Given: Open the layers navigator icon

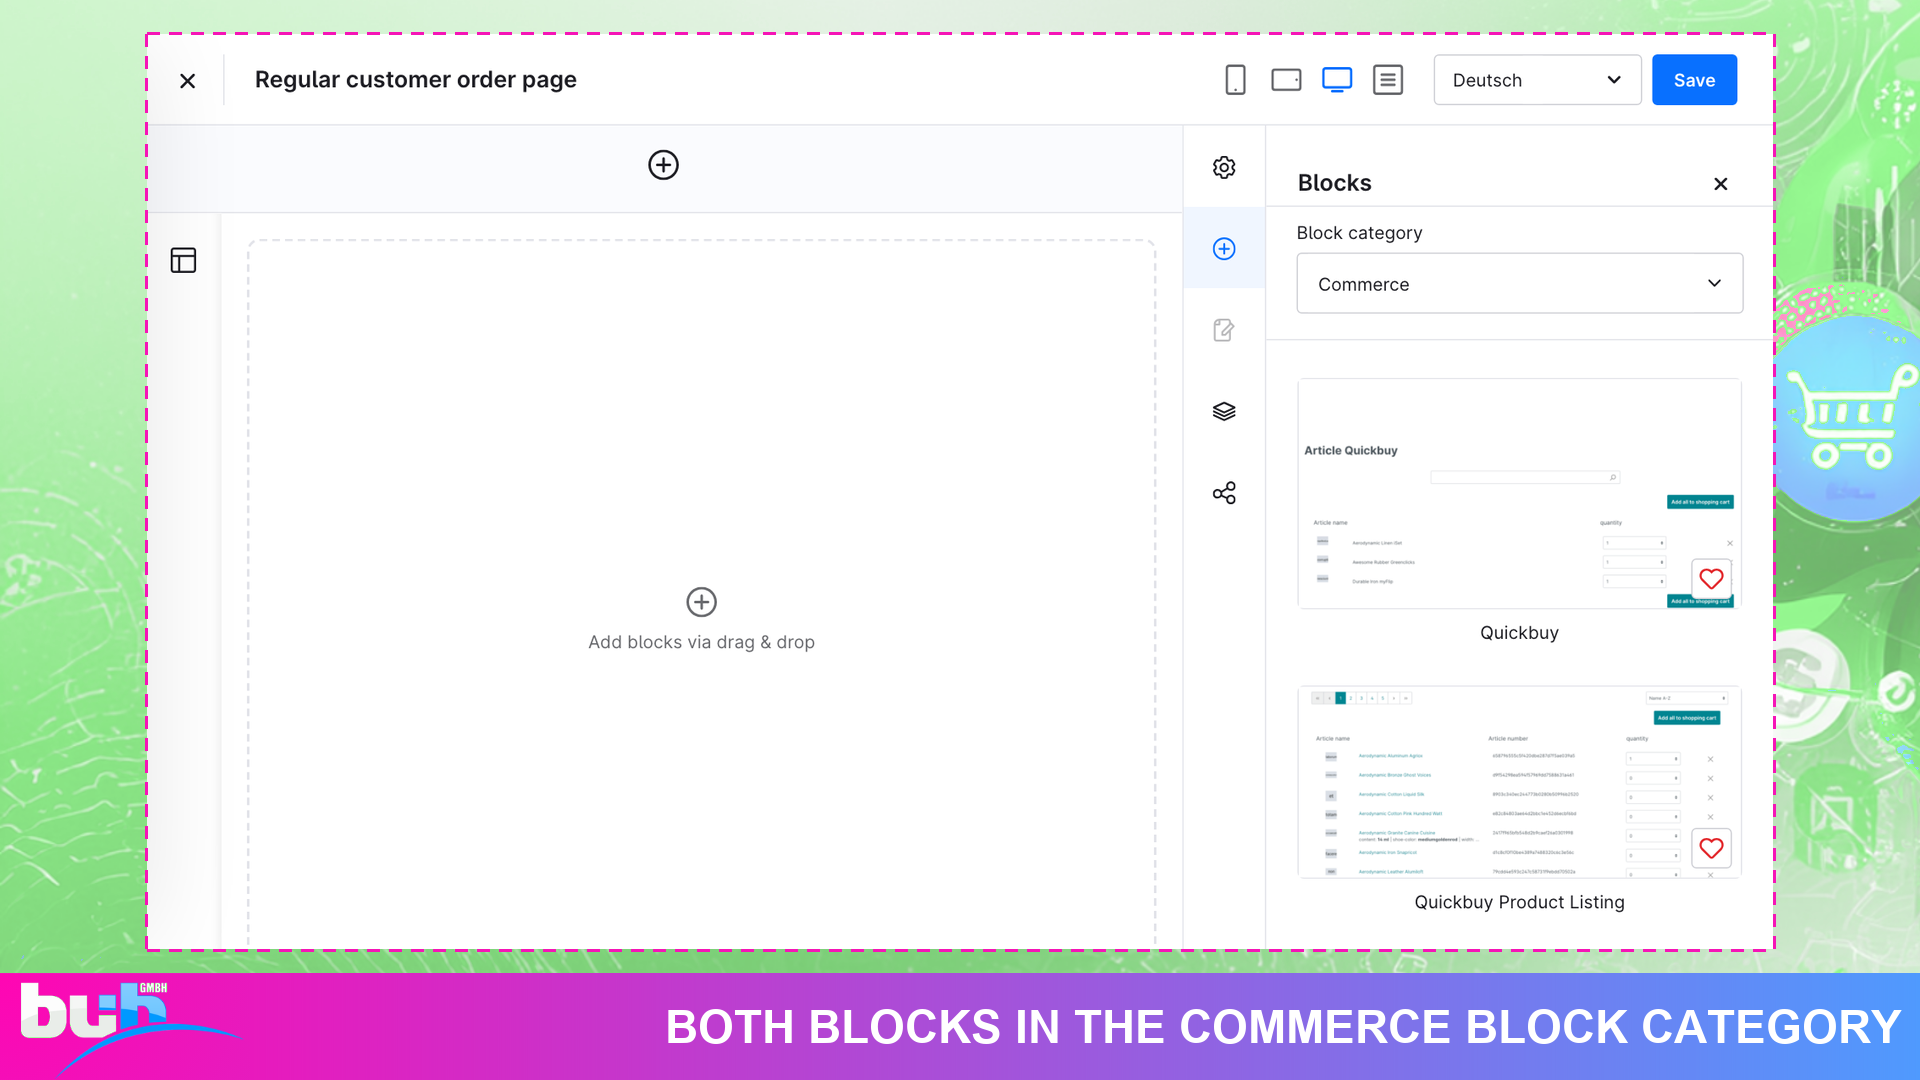Looking at the screenshot, I should coord(1224,412).
